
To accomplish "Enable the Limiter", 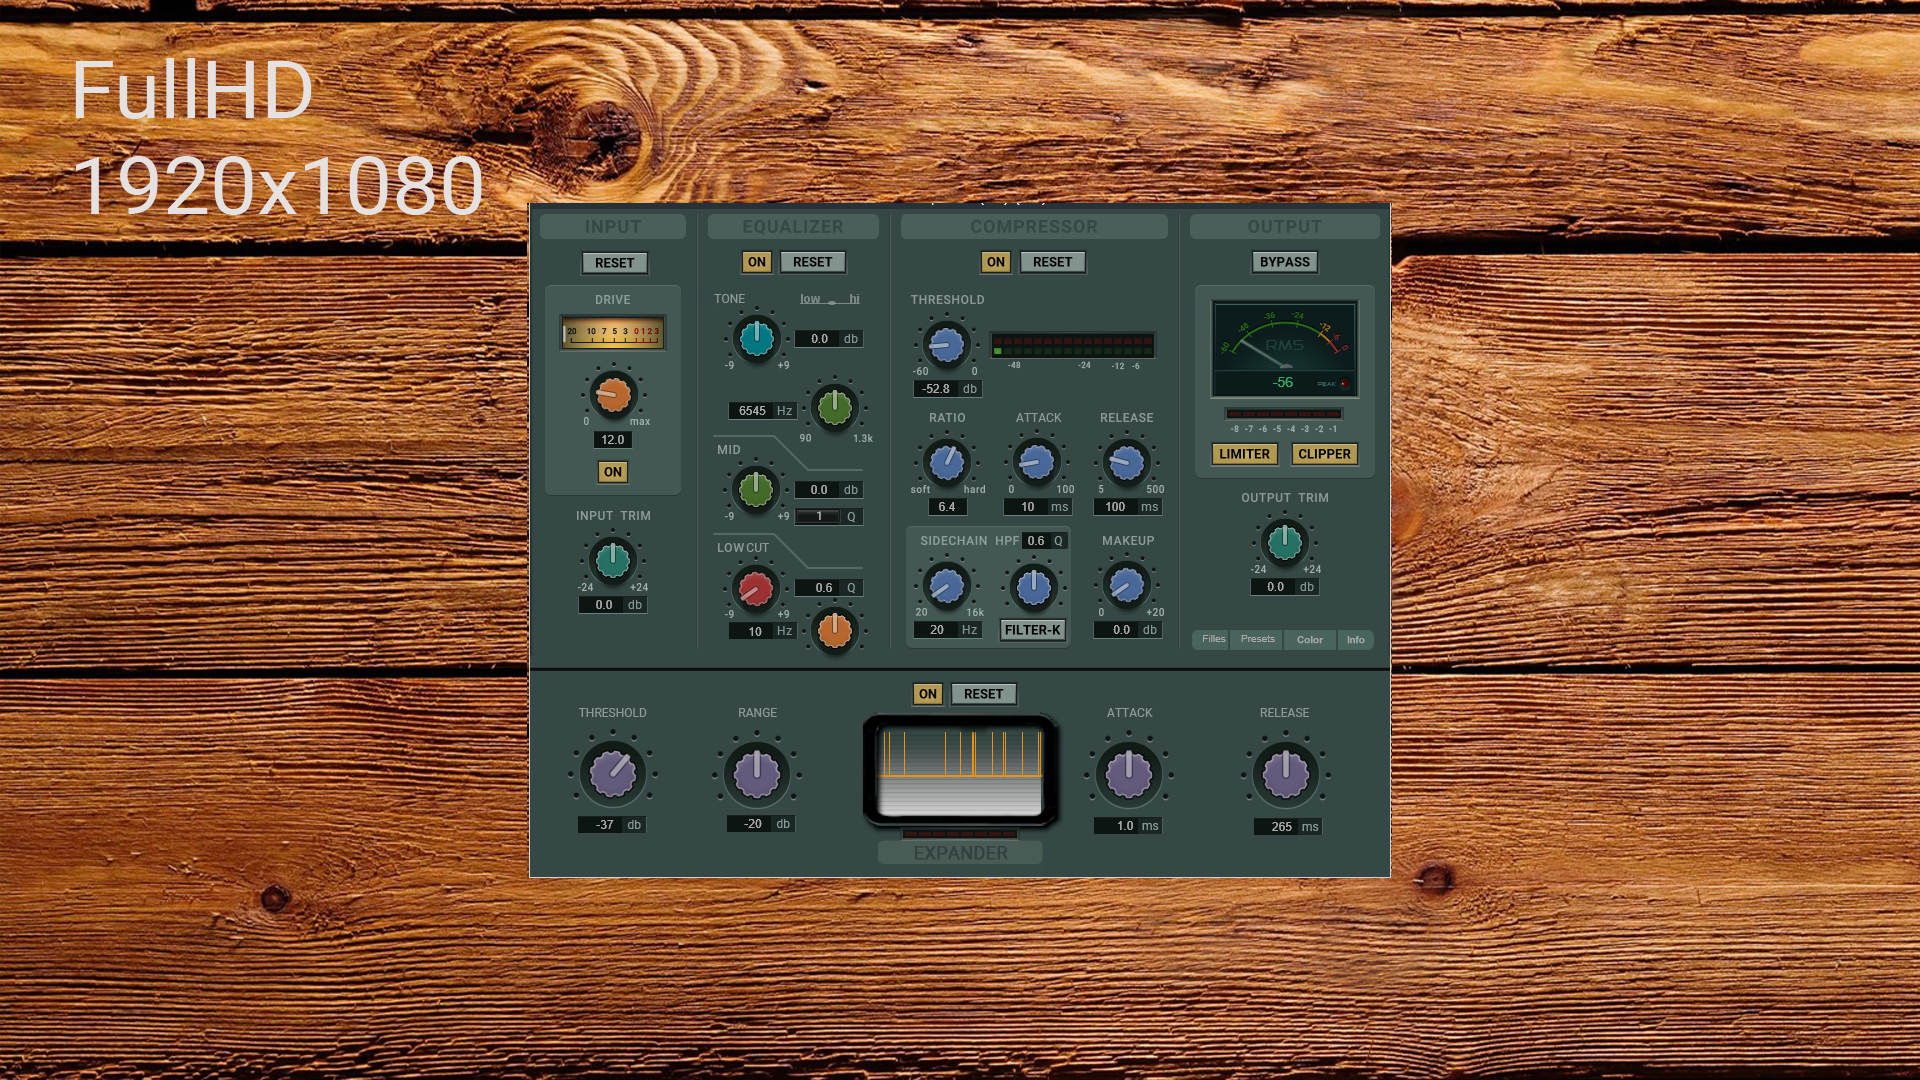I will tap(1244, 454).
